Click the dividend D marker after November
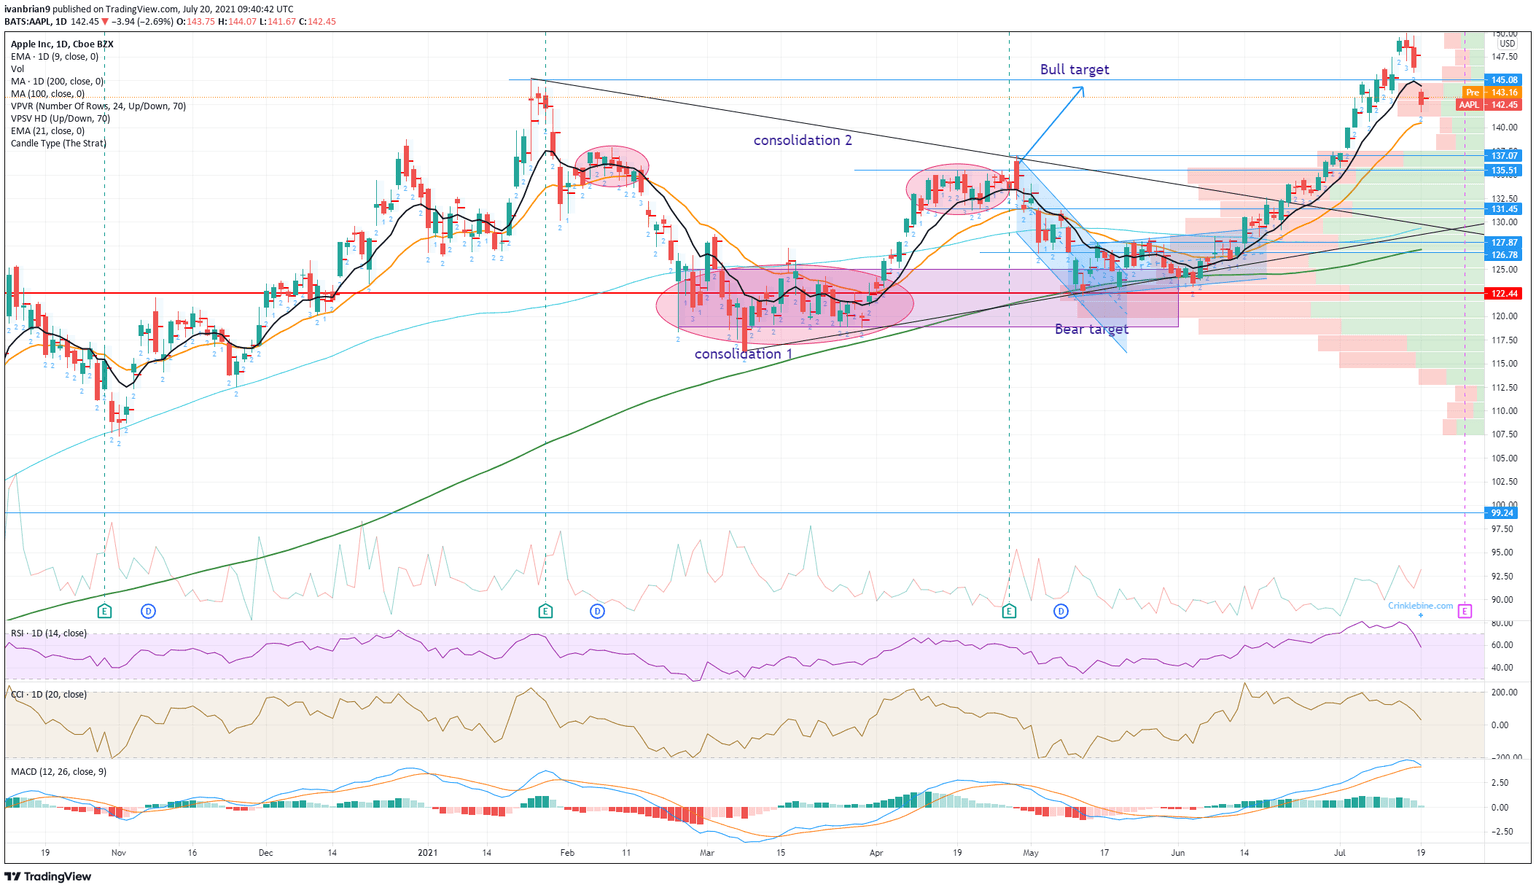The width and height of the screenshot is (1536, 890). point(148,610)
